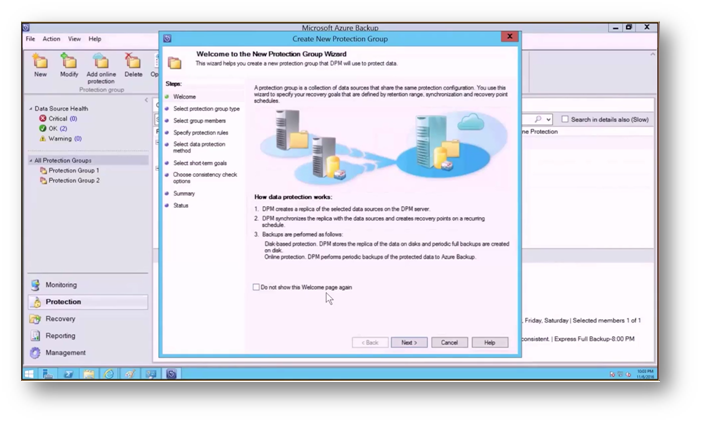Click the wizard title bar icon
Viewport: 702px width, 424px height.
tap(167, 39)
